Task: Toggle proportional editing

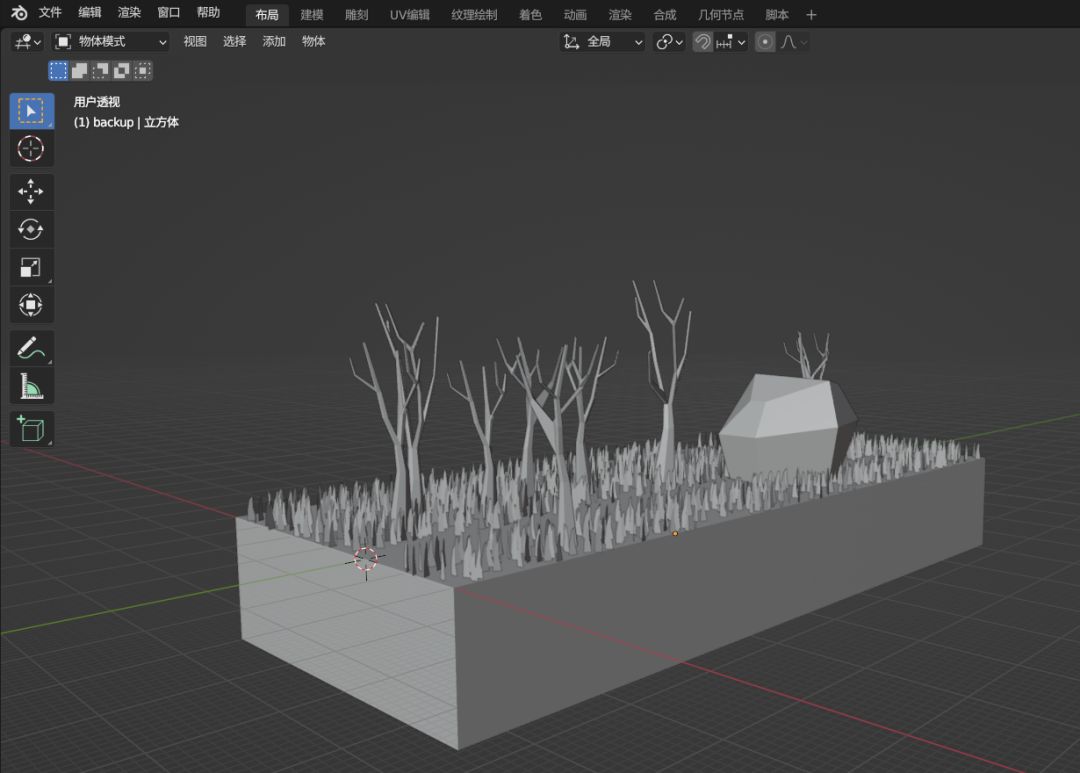Action: pos(765,42)
